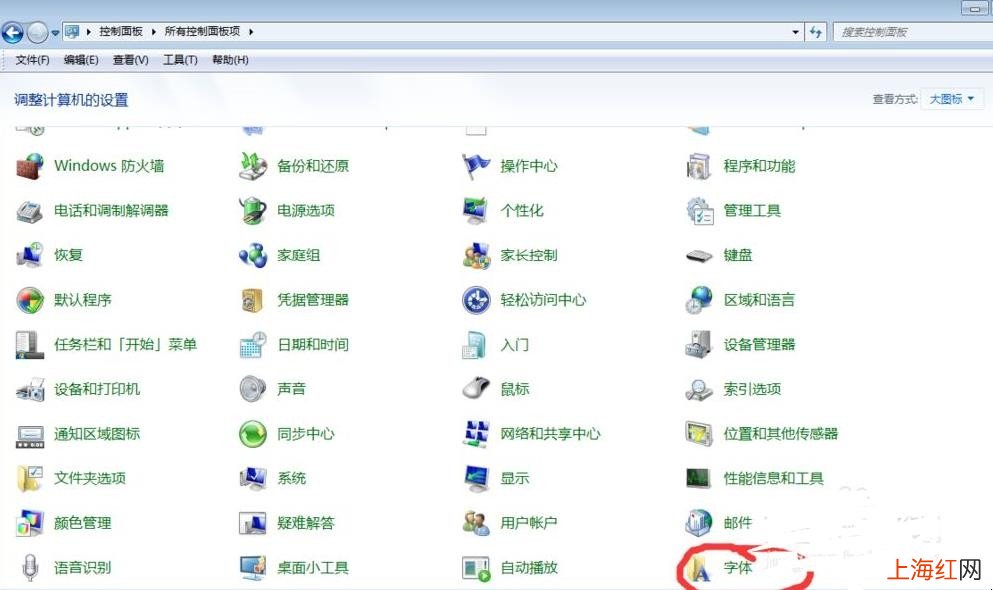Click the 个性化 icon
The width and height of the screenshot is (993, 590).
476,211
